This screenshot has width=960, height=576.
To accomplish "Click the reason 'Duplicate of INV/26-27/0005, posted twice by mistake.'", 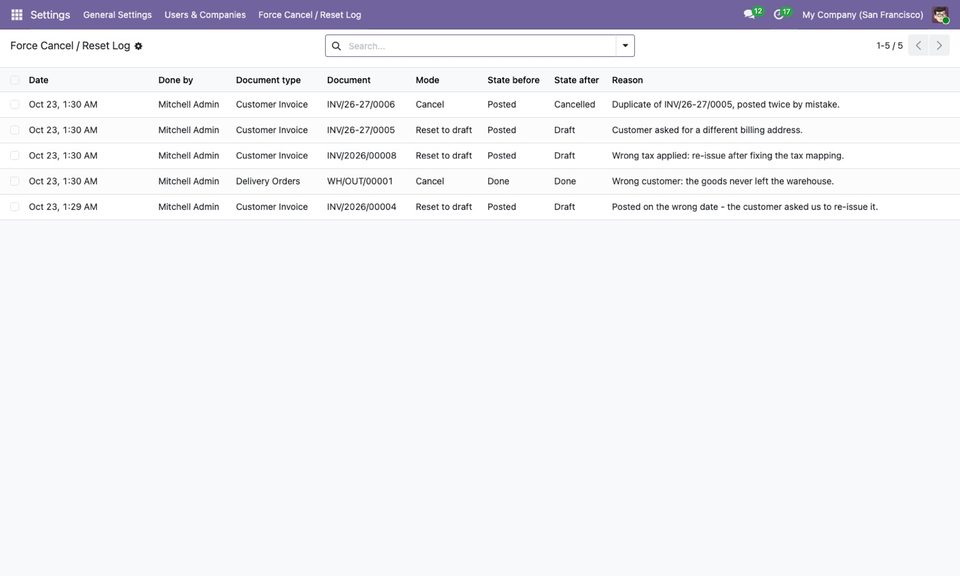I will pos(726,105).
